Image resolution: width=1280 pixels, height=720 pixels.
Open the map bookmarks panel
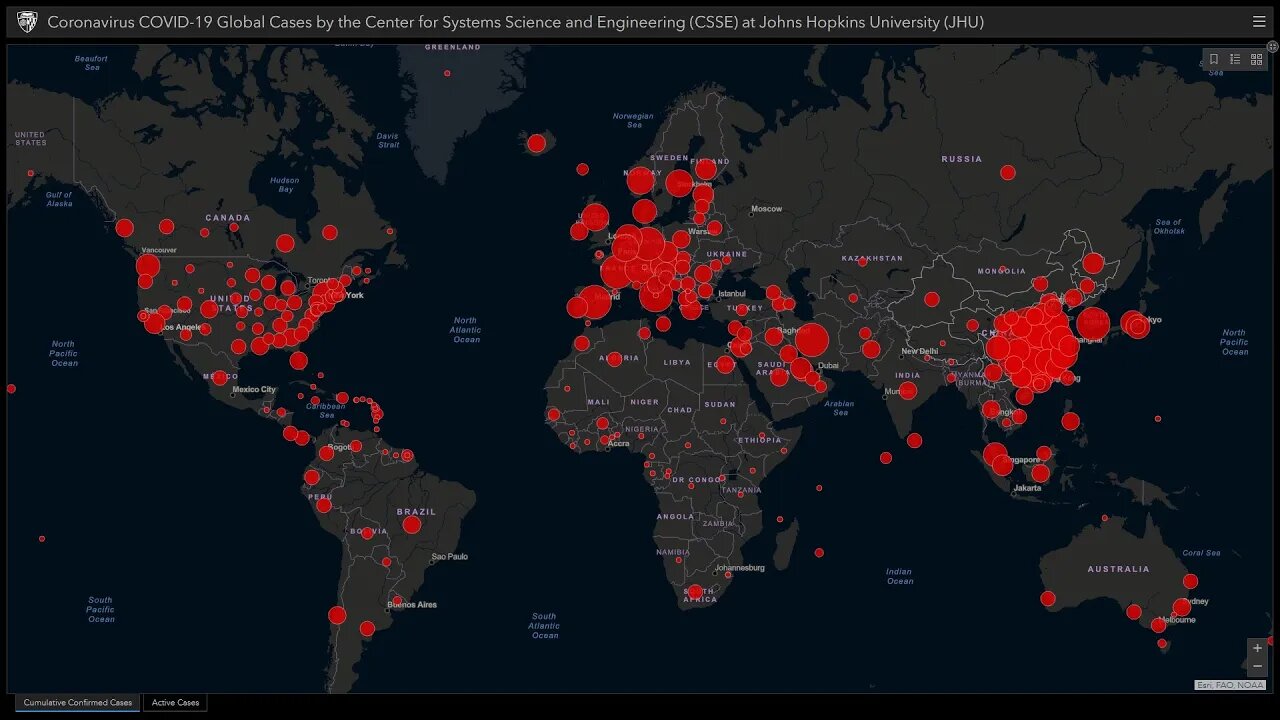coord(1214,60)
